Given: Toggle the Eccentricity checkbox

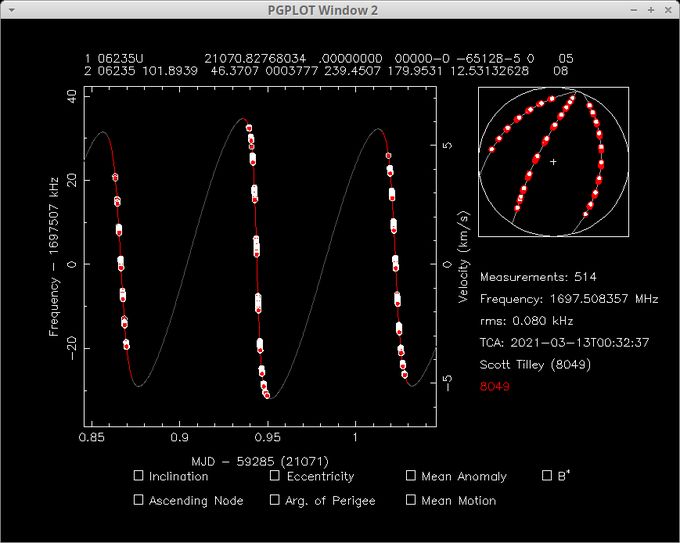Looking at the screenshot, I should pyautogui.click(x=275, y=475).
